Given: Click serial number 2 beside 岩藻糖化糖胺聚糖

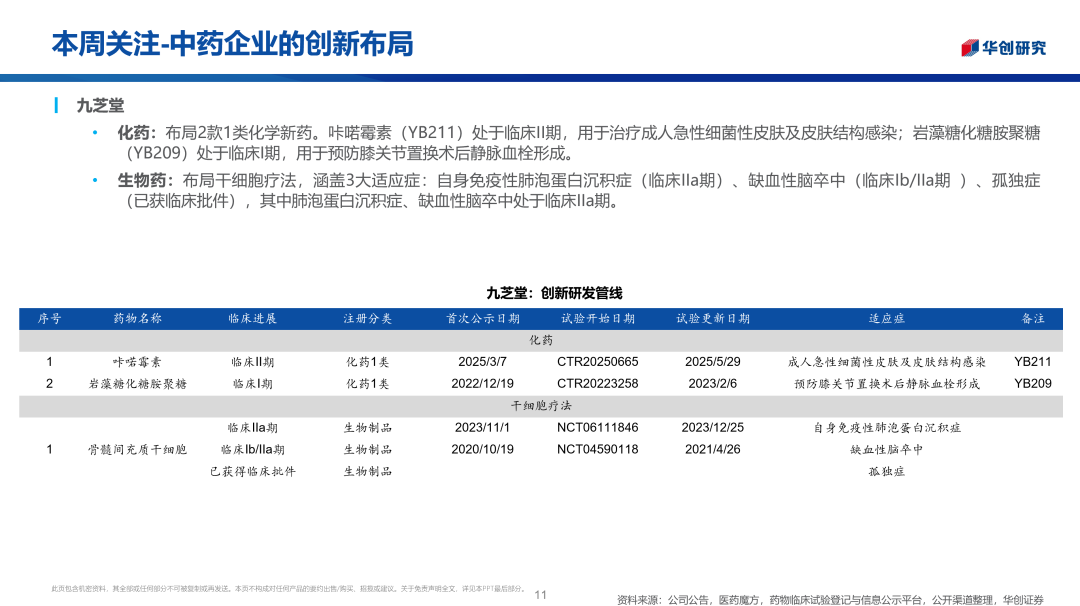Looking at the screenshot, I should point(50,384).
